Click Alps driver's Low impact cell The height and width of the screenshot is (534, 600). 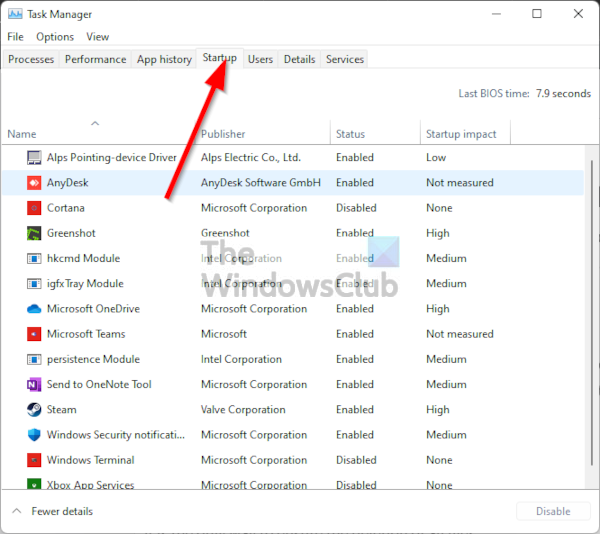coord(436,158)
